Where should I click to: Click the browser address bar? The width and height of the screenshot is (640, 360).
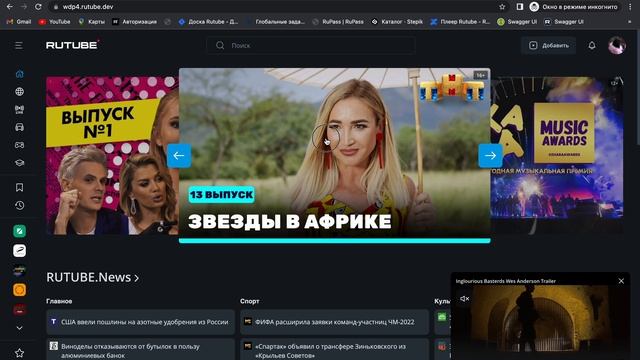pyautogui.click(x=278, y=7)
